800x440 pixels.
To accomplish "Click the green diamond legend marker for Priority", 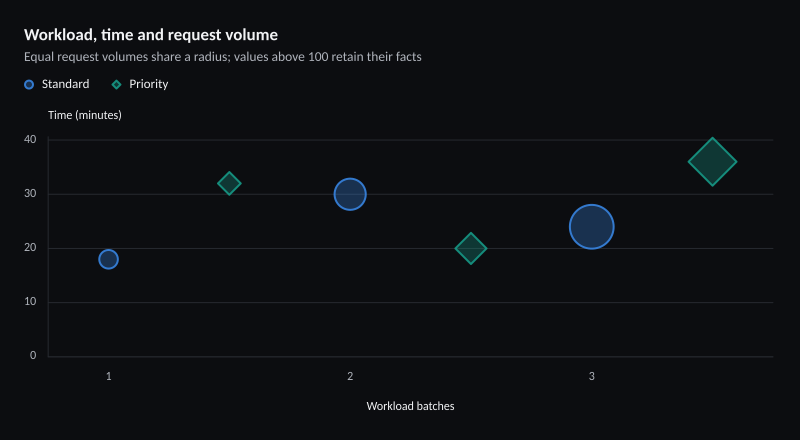I will tap(117, 85).
